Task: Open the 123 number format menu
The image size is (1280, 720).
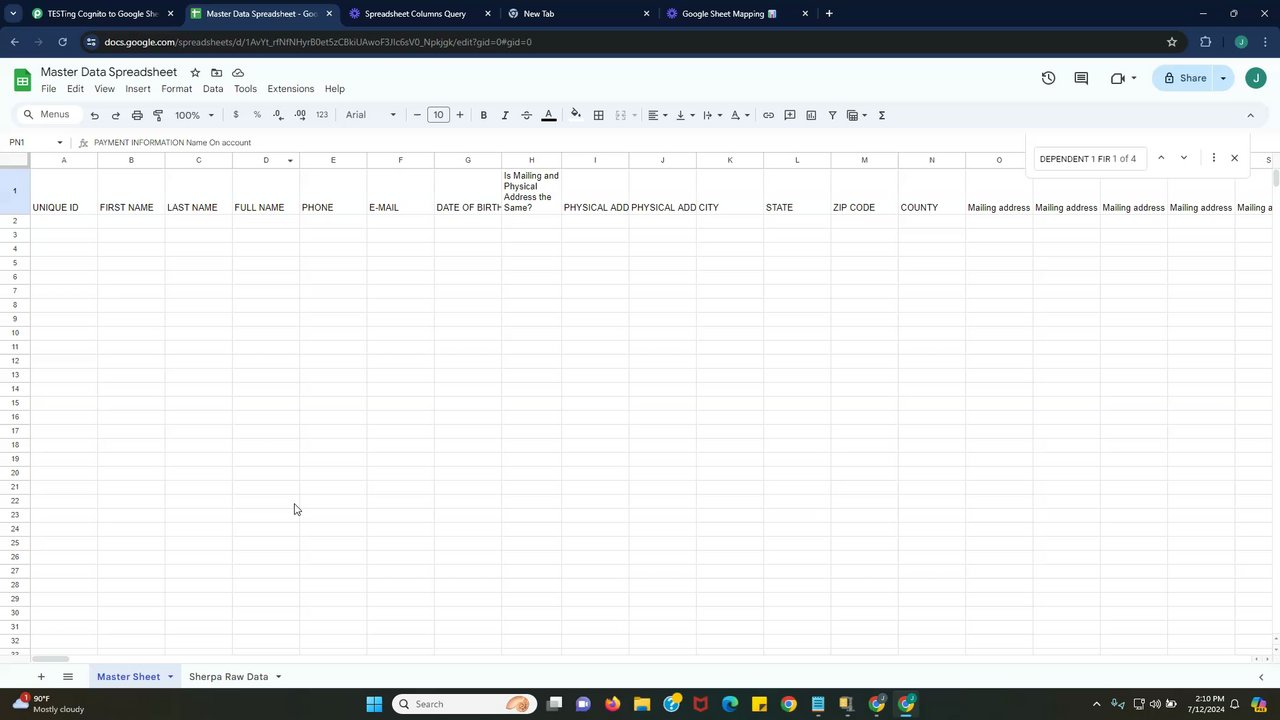Action: coord(322,115)
